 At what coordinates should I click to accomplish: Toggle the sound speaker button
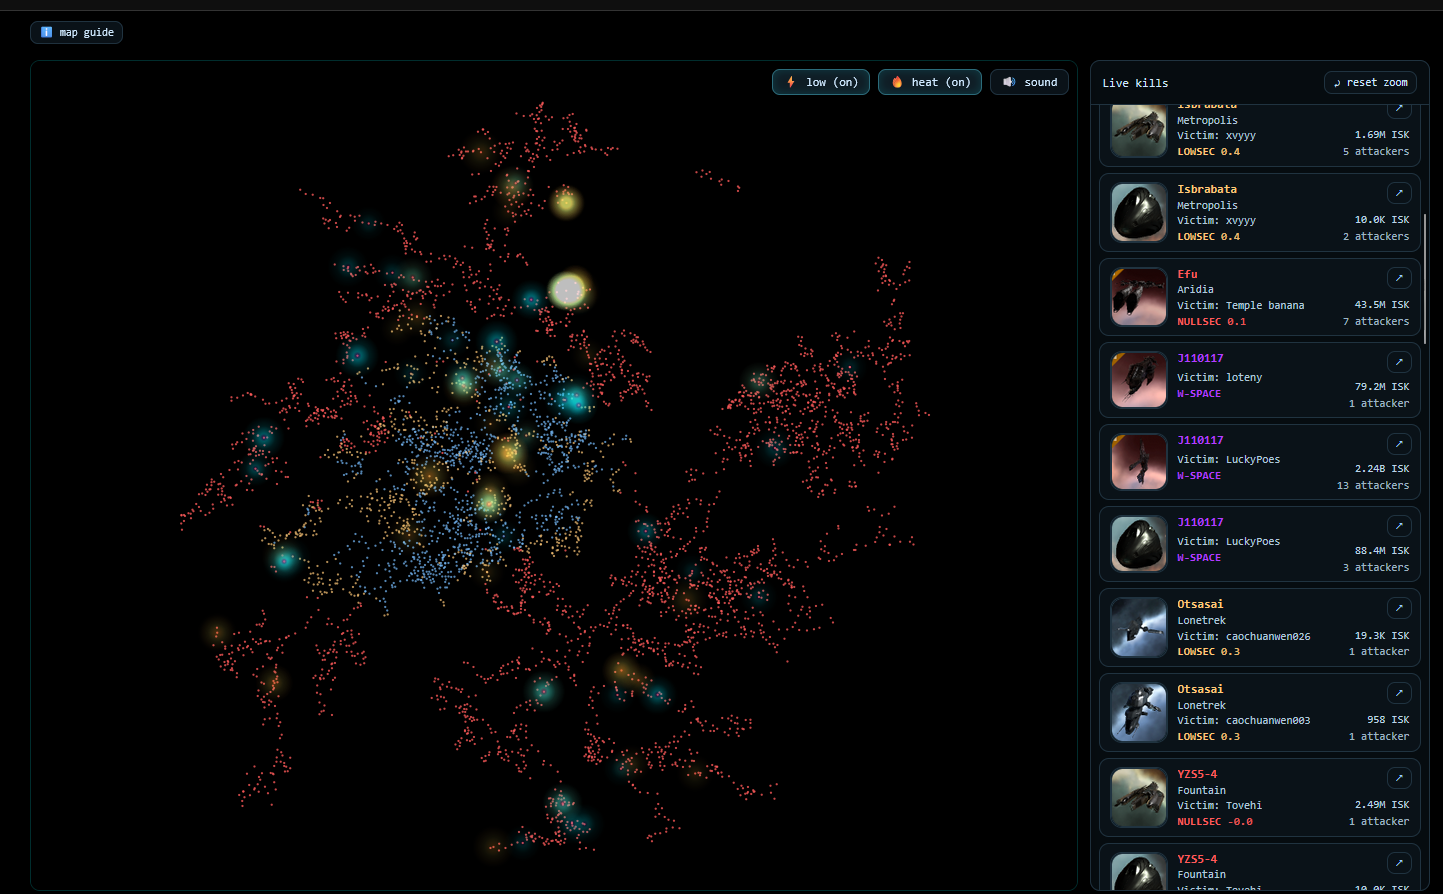pyautogui.click(x=1029, y=82)
